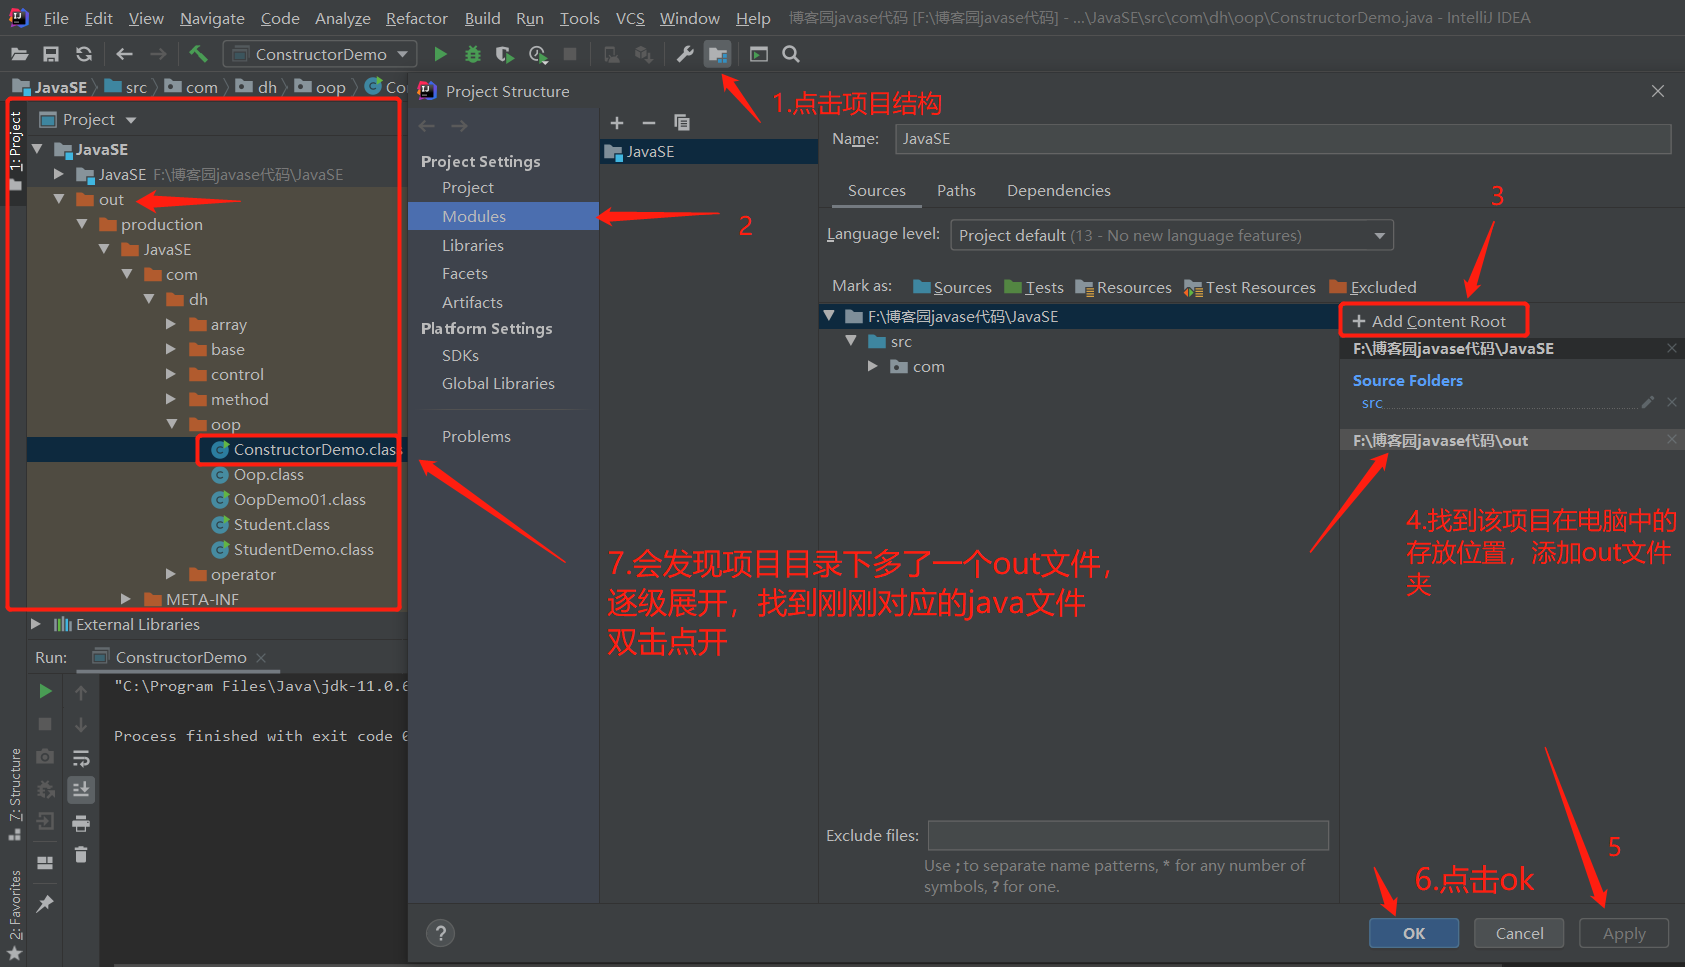Click the soft-wrap icon in Run panel
Screen dimensions: 1685x967
81,758
